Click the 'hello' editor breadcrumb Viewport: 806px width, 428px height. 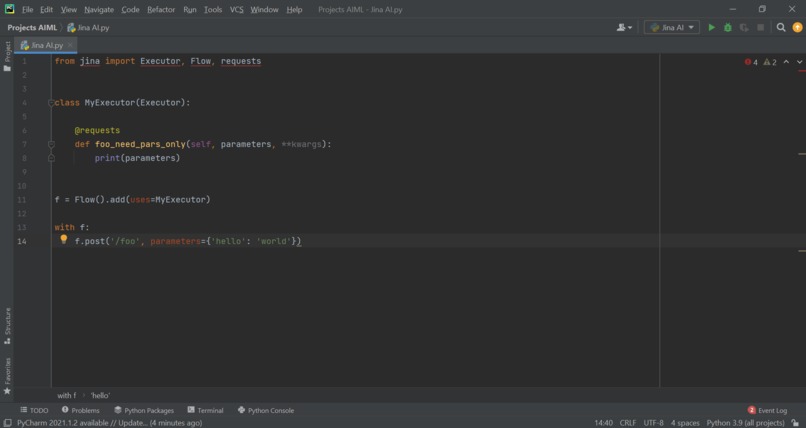click(100, 396)
